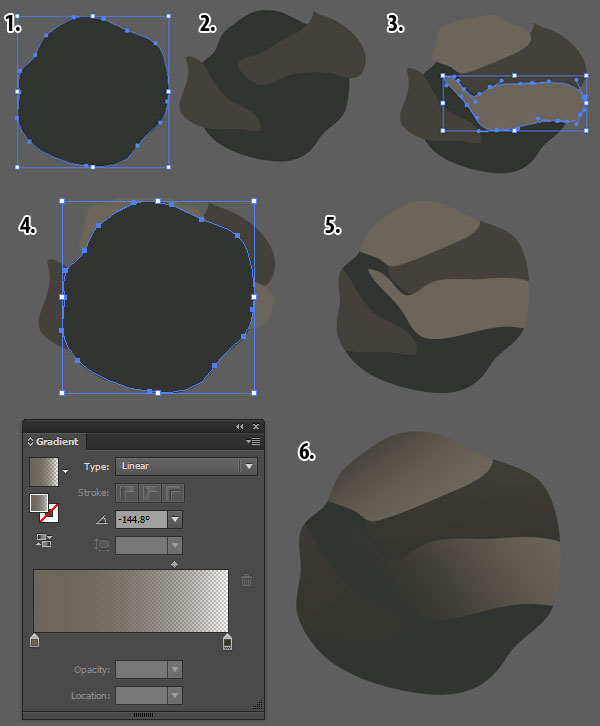Click the gradient slider bar
Viewport: 600px width, 726px height.
click(131, 601)
